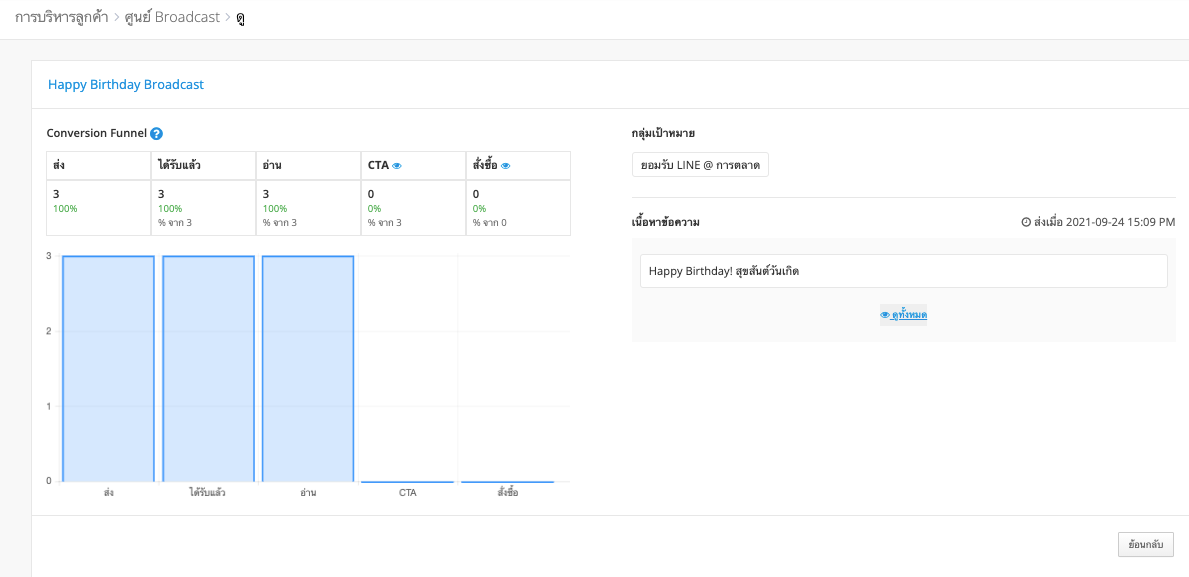Select the ดู breadcrumb item
This screenshot has width=1189, height=577.
coord(240,17)
